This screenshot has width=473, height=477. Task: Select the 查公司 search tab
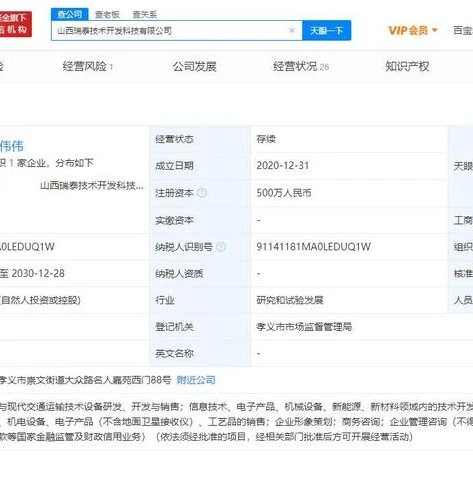click(70, 14)
